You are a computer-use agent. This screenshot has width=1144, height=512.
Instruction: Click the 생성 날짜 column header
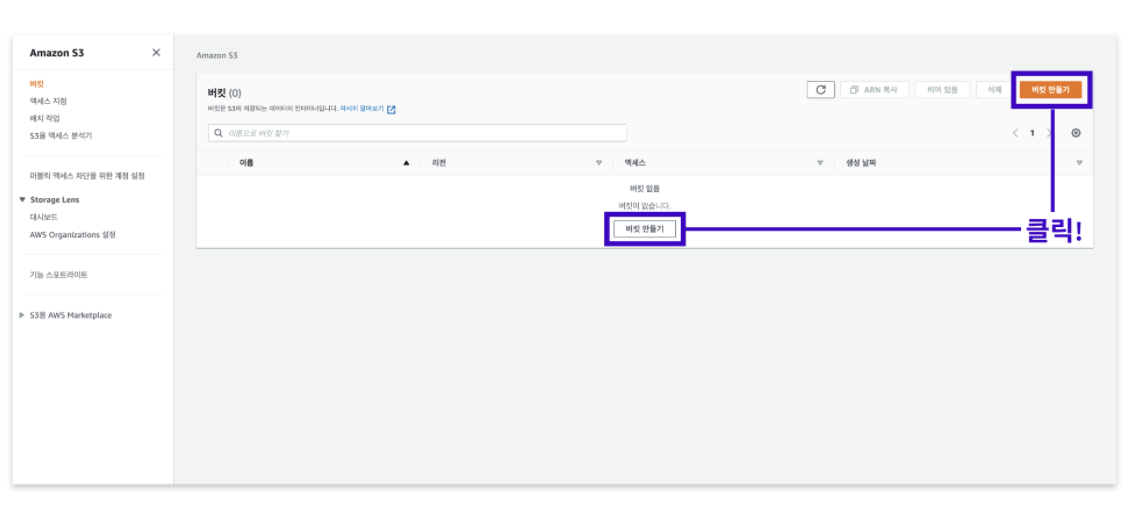(860, 163)
